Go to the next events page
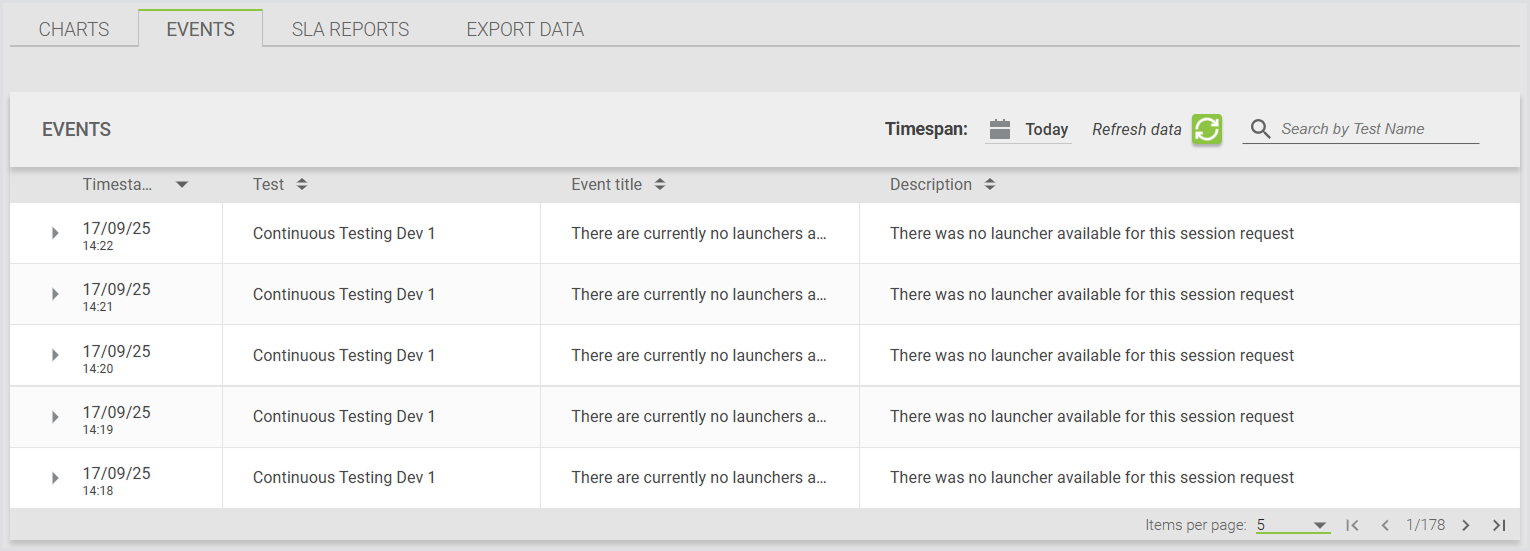 click(x=1466, y=525)
